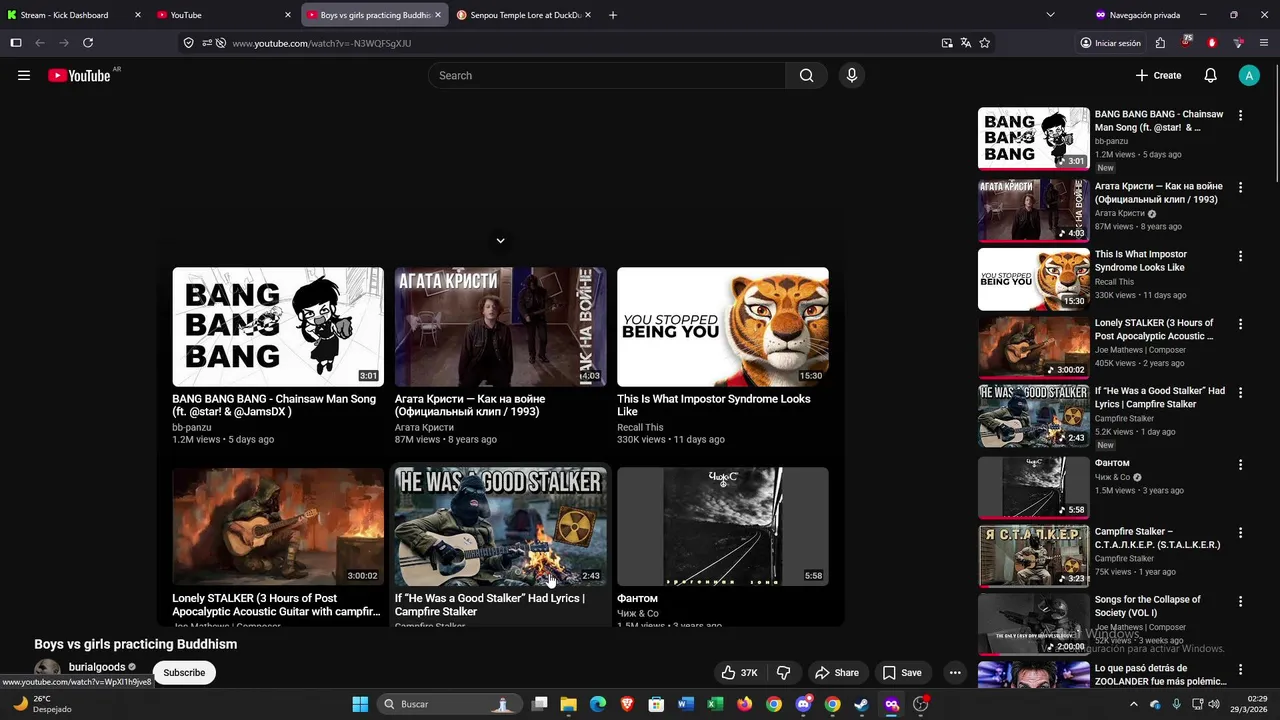Open File Explorer from the taskbar

click(568, 704)
